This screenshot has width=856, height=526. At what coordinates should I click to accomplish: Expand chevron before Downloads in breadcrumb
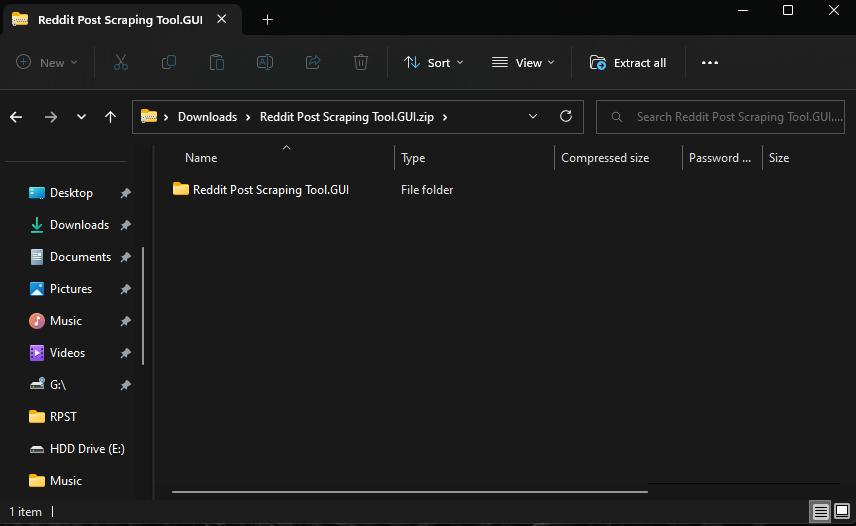(x=166, y=117)
